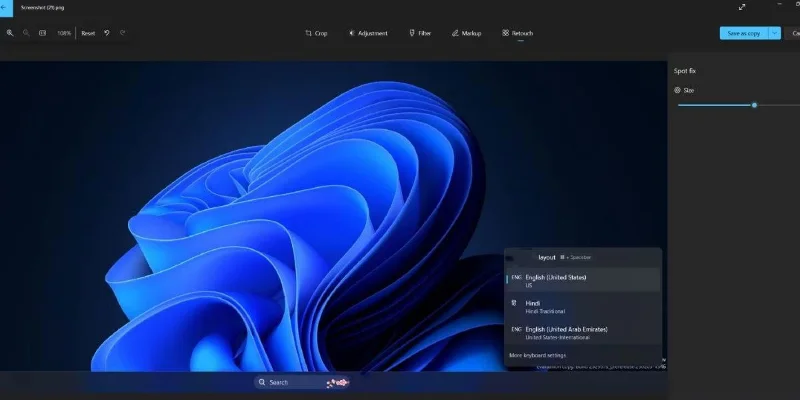Open the Filter tab
This screenshot has width=800, height=400.
tap(420, 33)
